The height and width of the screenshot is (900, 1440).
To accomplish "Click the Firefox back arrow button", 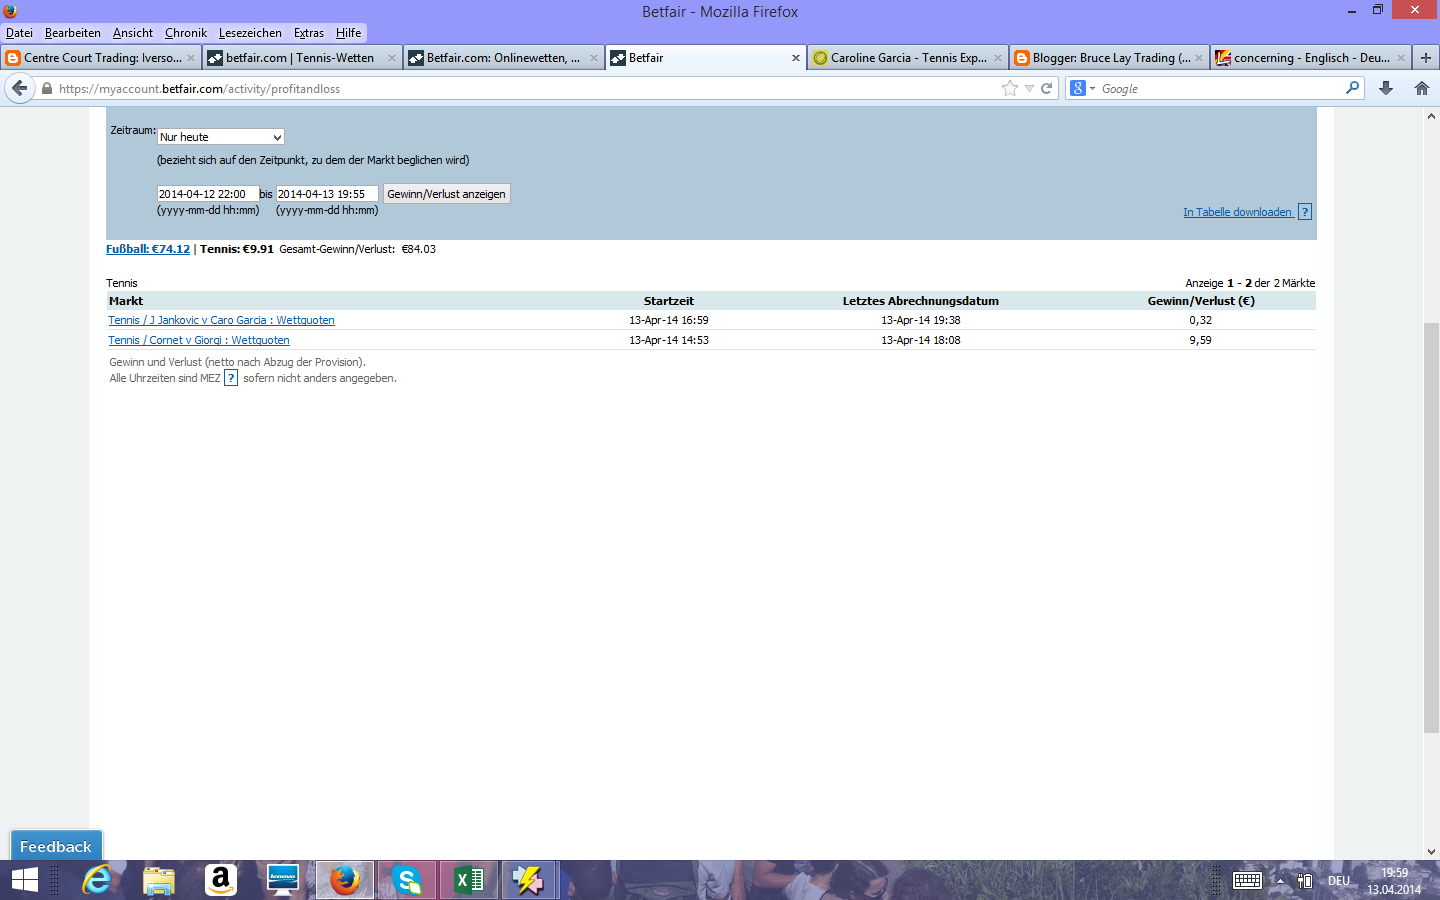I will point(20,88).
